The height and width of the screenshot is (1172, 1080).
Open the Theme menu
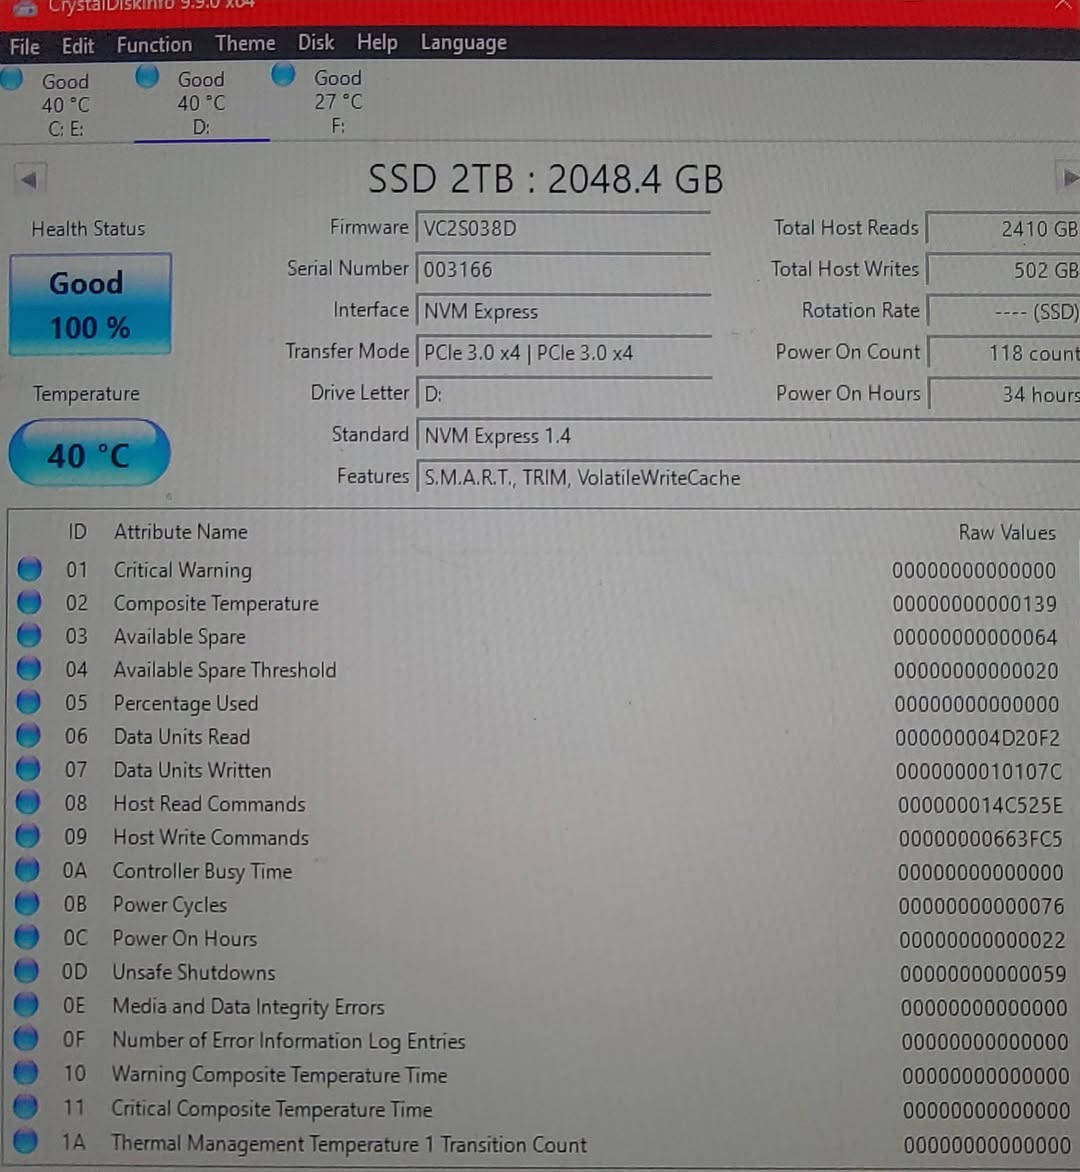[245, 43]
